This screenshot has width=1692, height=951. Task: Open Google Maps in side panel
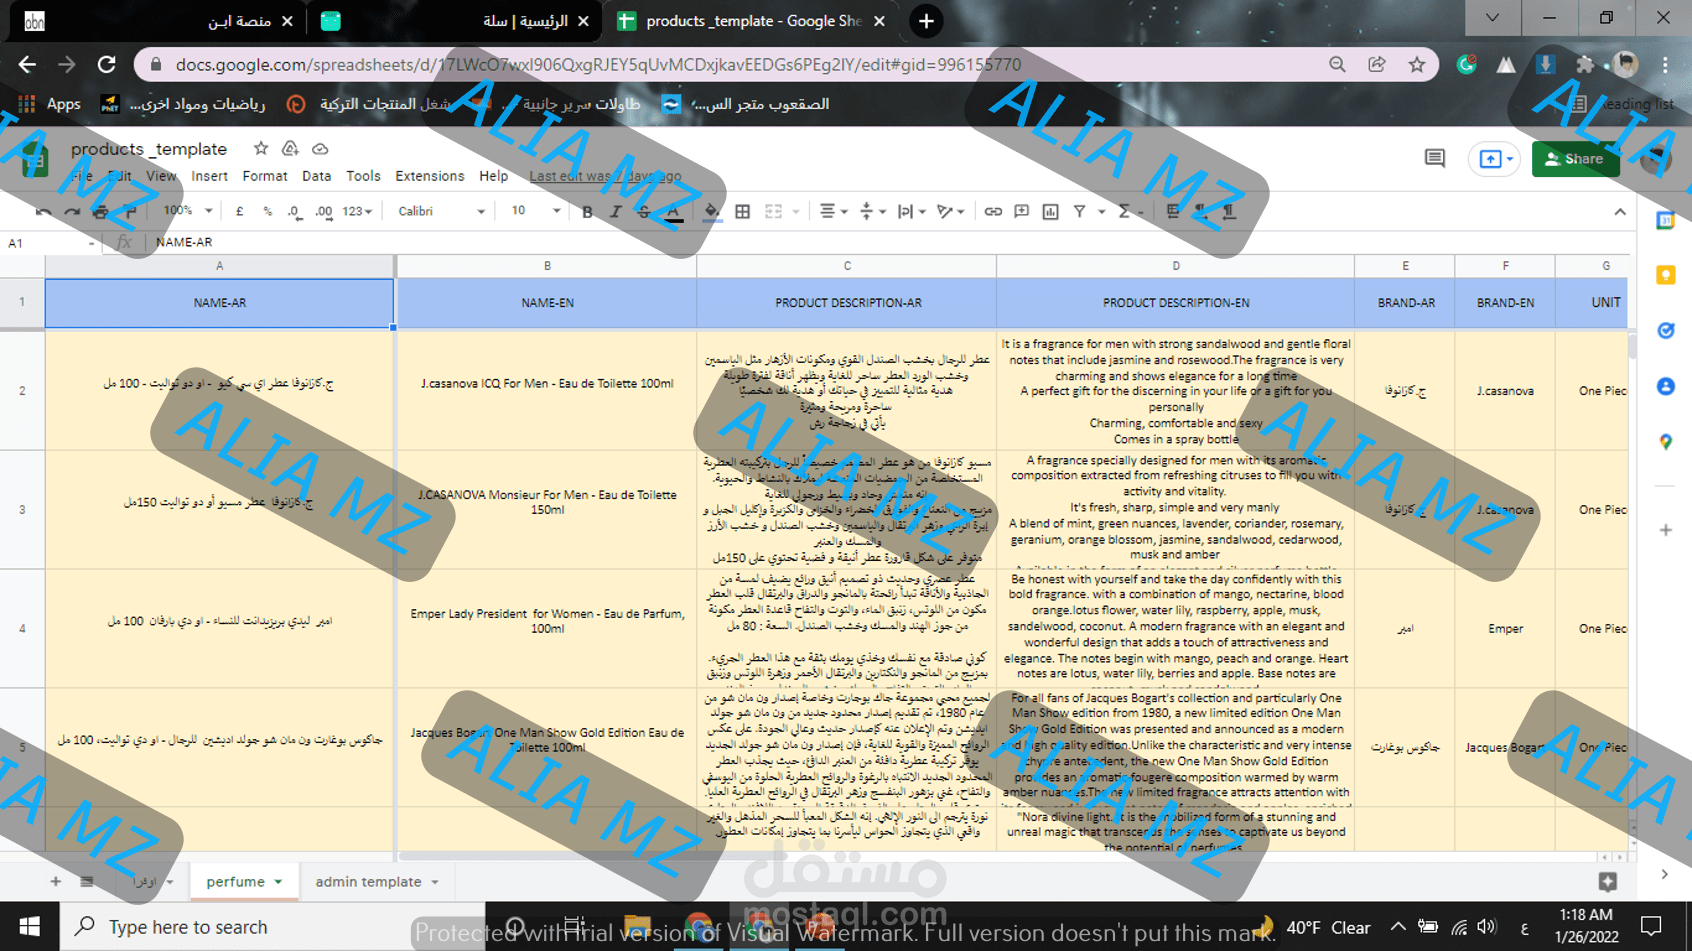(1666, 442)
